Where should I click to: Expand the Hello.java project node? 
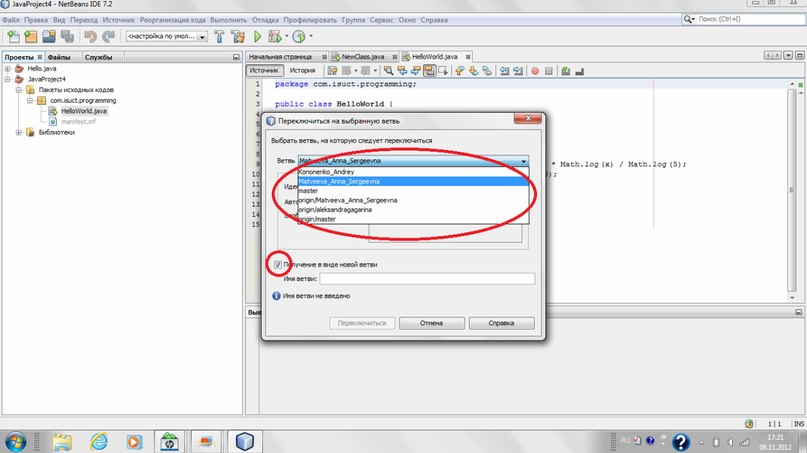(8, 68)
